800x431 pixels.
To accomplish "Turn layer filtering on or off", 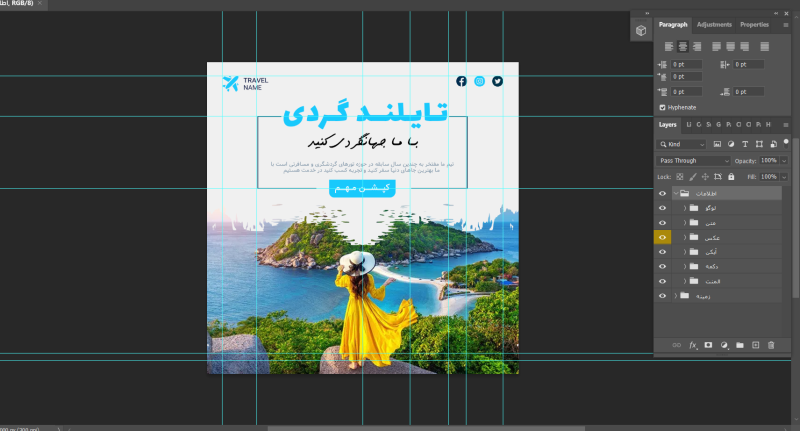I will 786,142.
